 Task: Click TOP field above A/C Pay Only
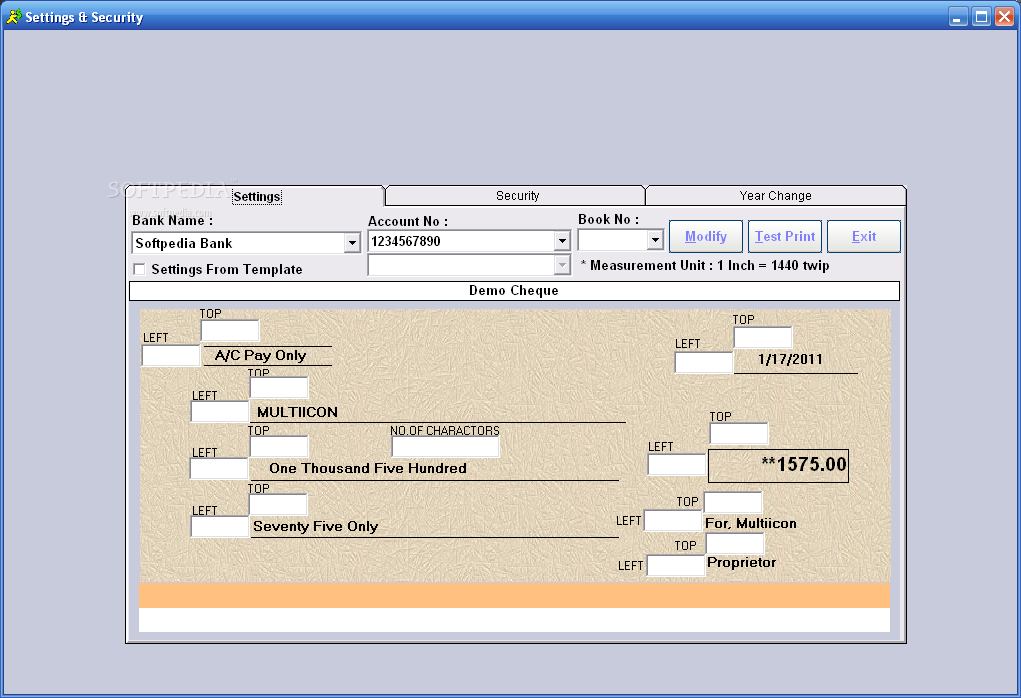tap(230, 331)
